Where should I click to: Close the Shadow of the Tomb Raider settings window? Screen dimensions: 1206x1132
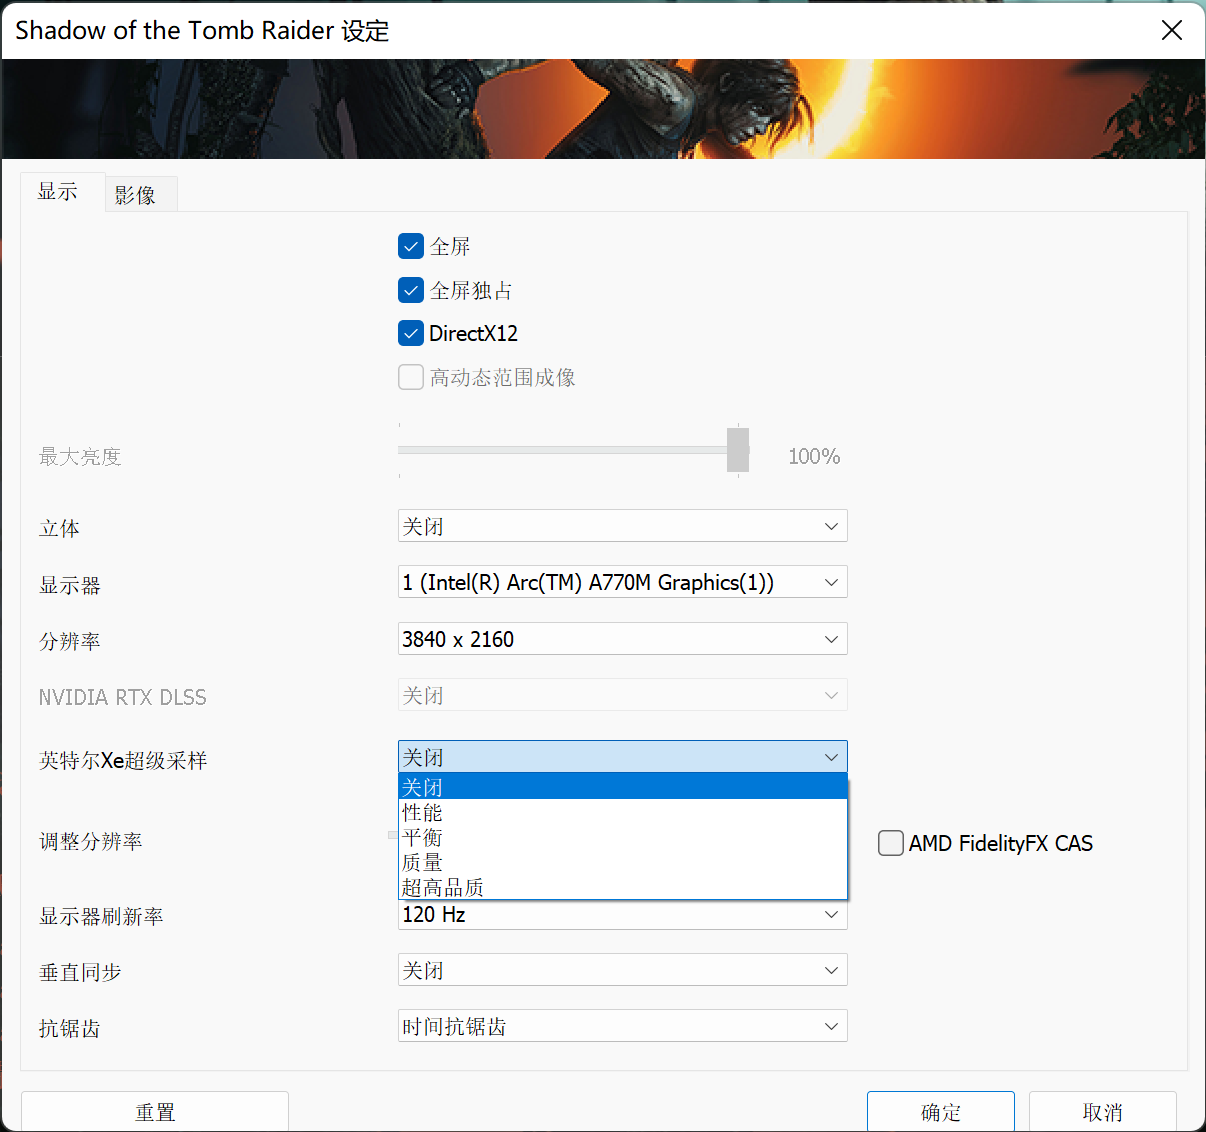[1172, 30]
